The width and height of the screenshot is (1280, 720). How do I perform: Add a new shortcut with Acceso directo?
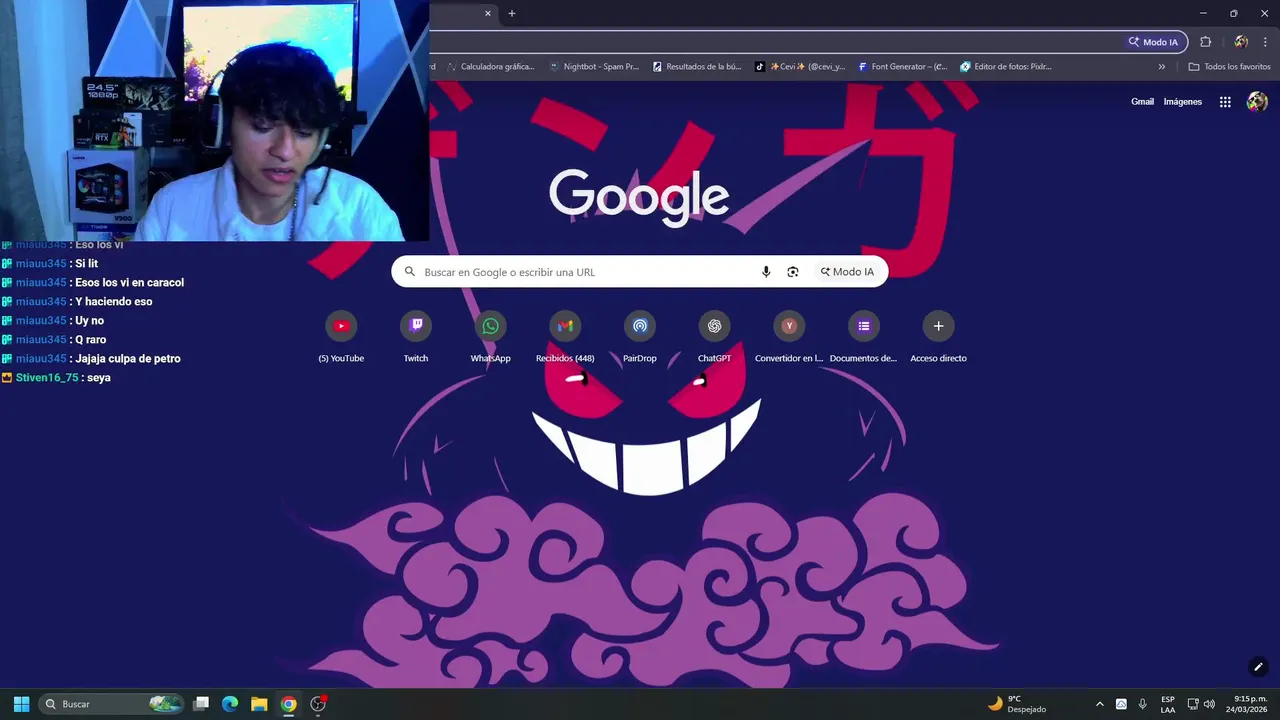[x=938, y=326]
